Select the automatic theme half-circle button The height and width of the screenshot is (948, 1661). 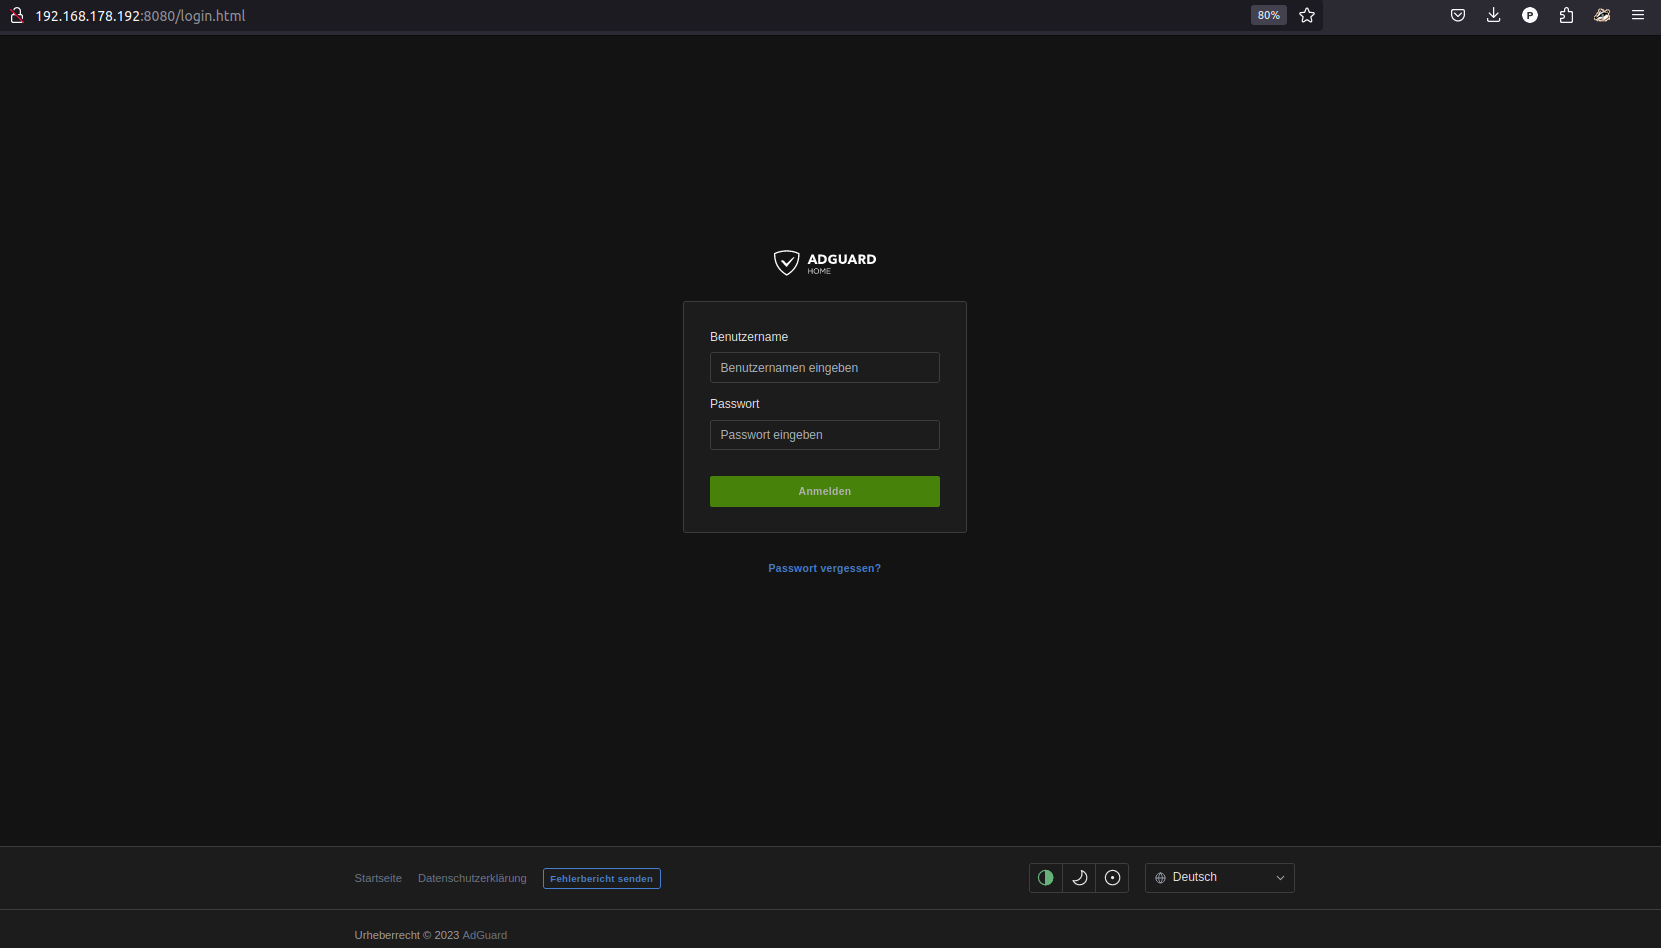(1045, 878)
